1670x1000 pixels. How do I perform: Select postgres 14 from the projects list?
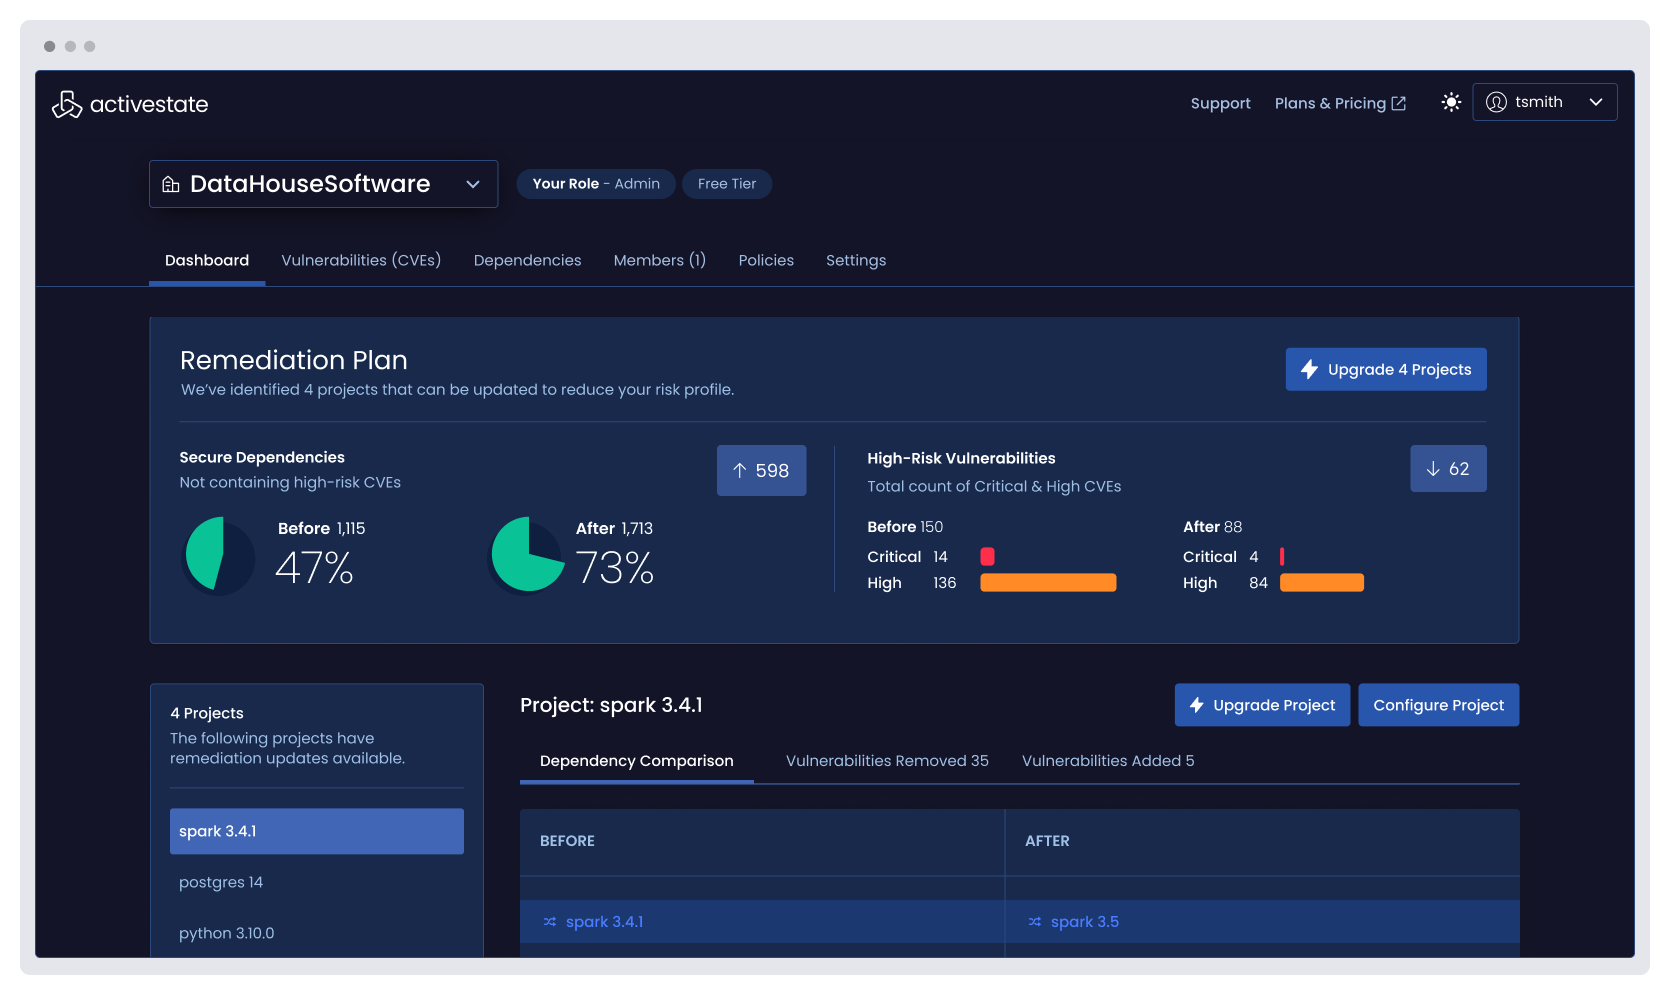coord(221,882)
